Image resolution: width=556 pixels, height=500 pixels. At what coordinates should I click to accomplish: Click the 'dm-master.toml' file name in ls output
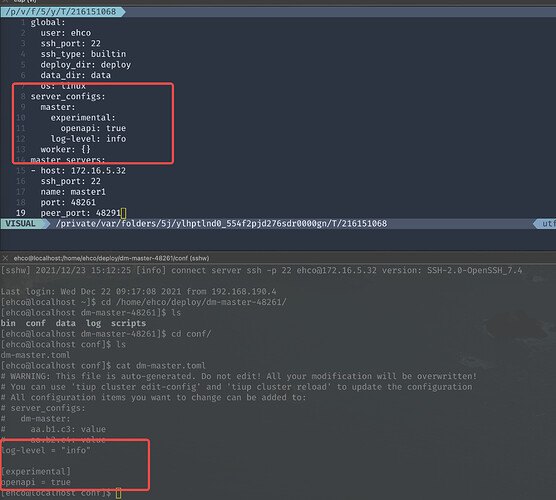tap(35, 355)
